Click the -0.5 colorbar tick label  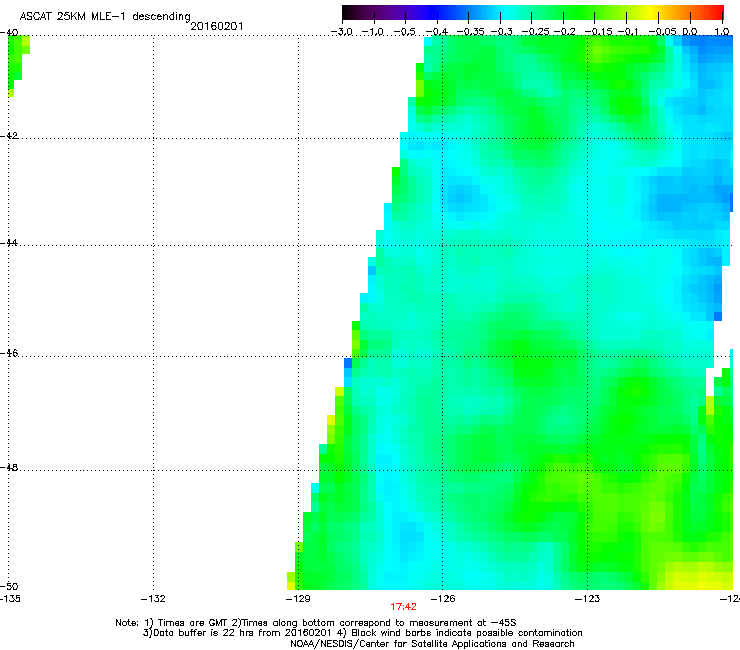(x=405, y=32)
